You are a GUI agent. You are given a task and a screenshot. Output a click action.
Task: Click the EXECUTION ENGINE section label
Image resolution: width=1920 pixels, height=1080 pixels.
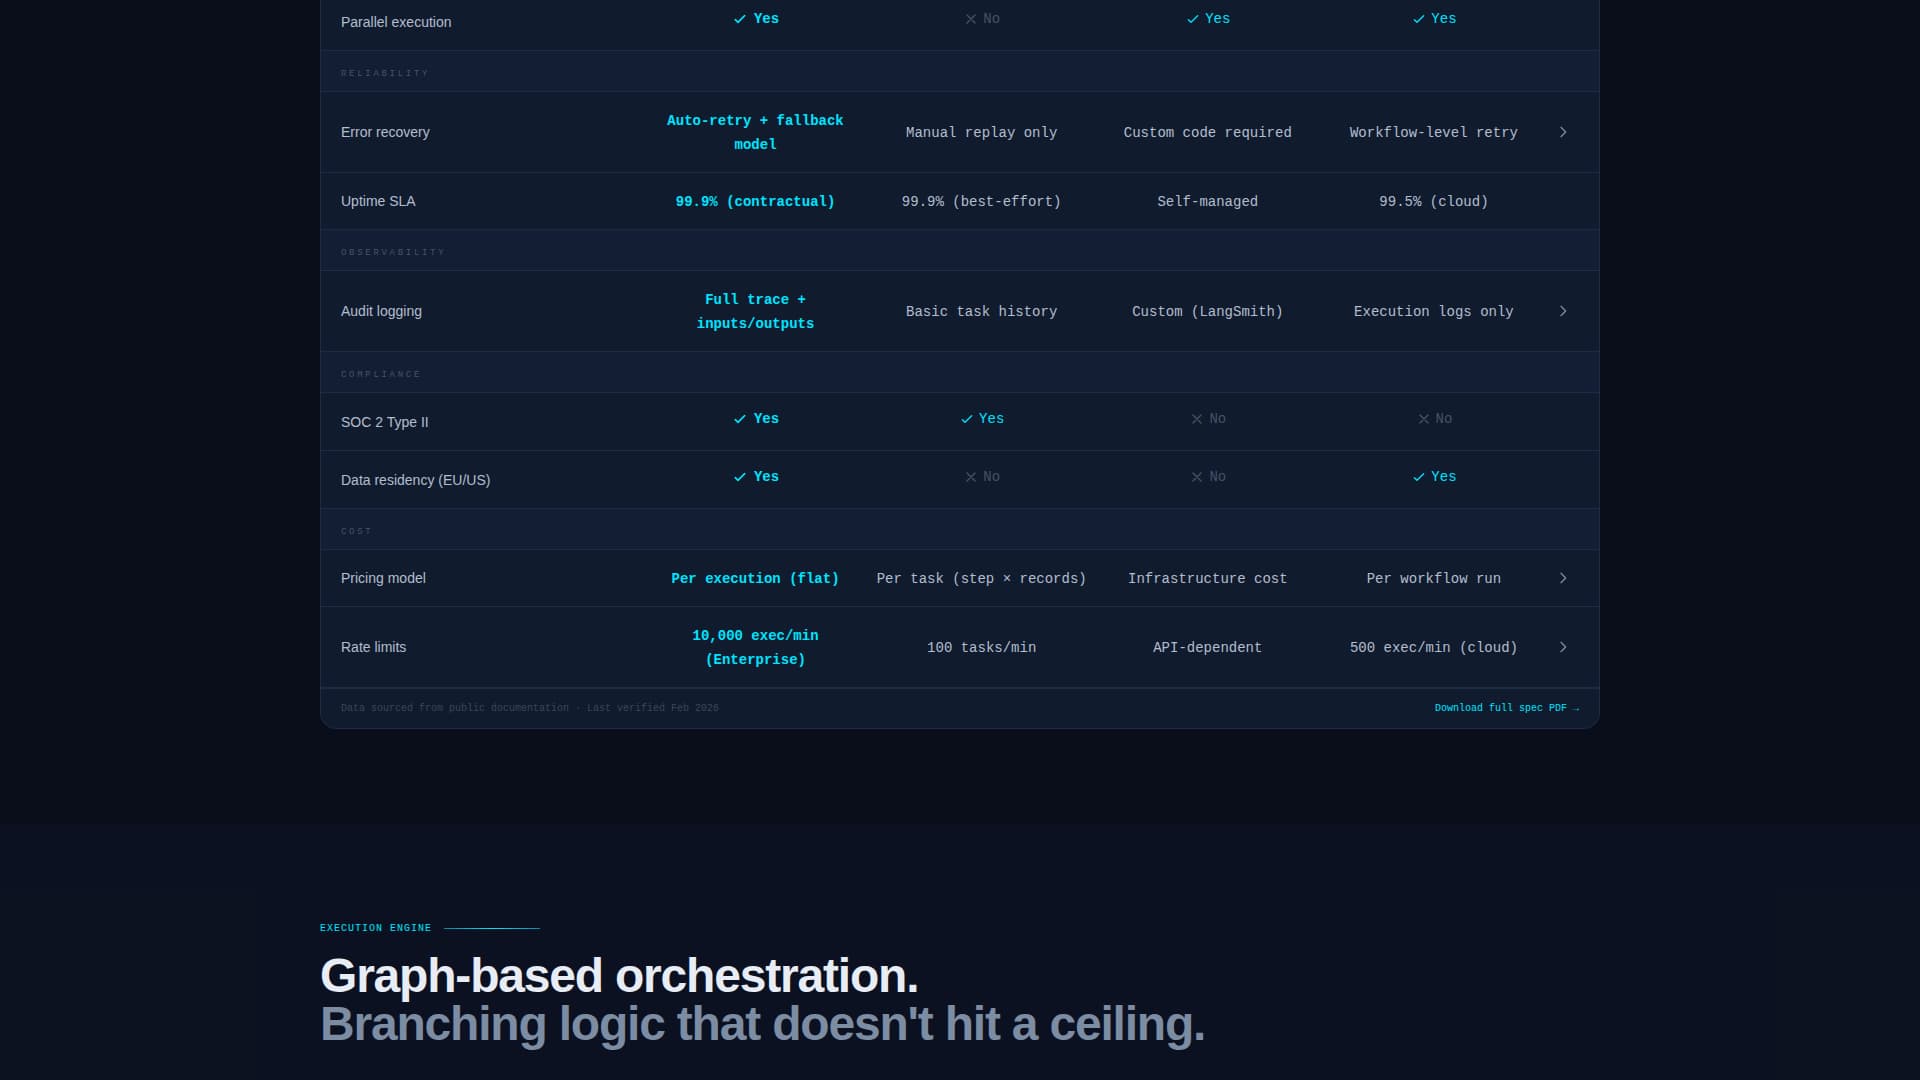[x=375, y=928]
